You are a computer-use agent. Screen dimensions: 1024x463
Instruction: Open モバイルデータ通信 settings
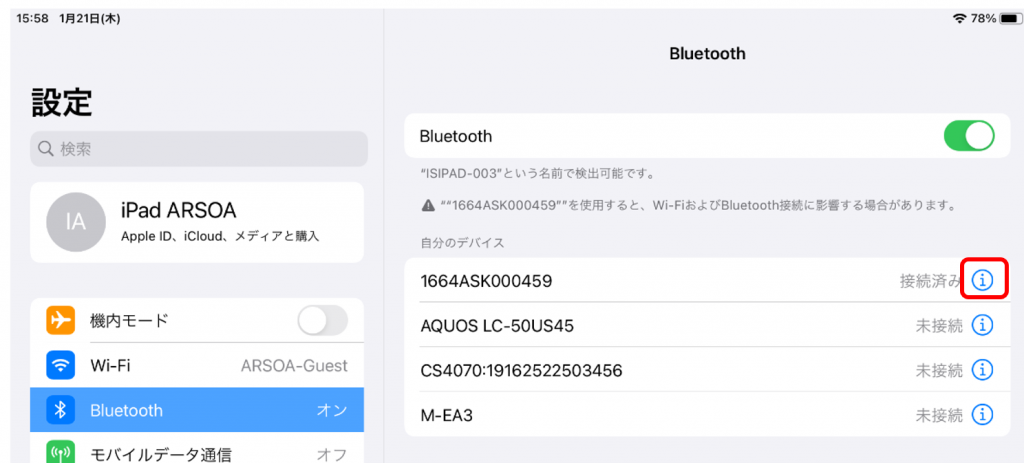(x=200, y=454)
